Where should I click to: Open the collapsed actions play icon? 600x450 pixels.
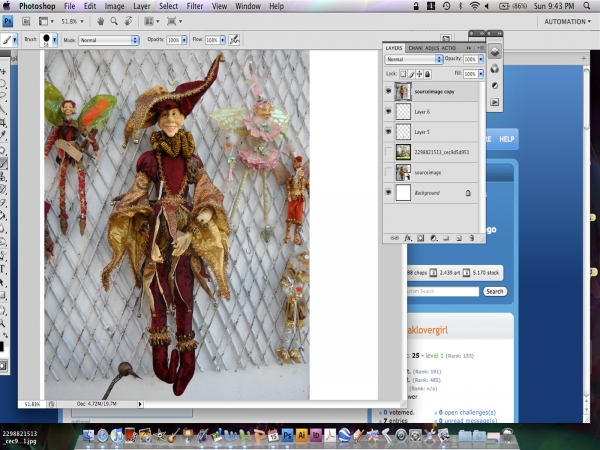(x=494, y=102)
